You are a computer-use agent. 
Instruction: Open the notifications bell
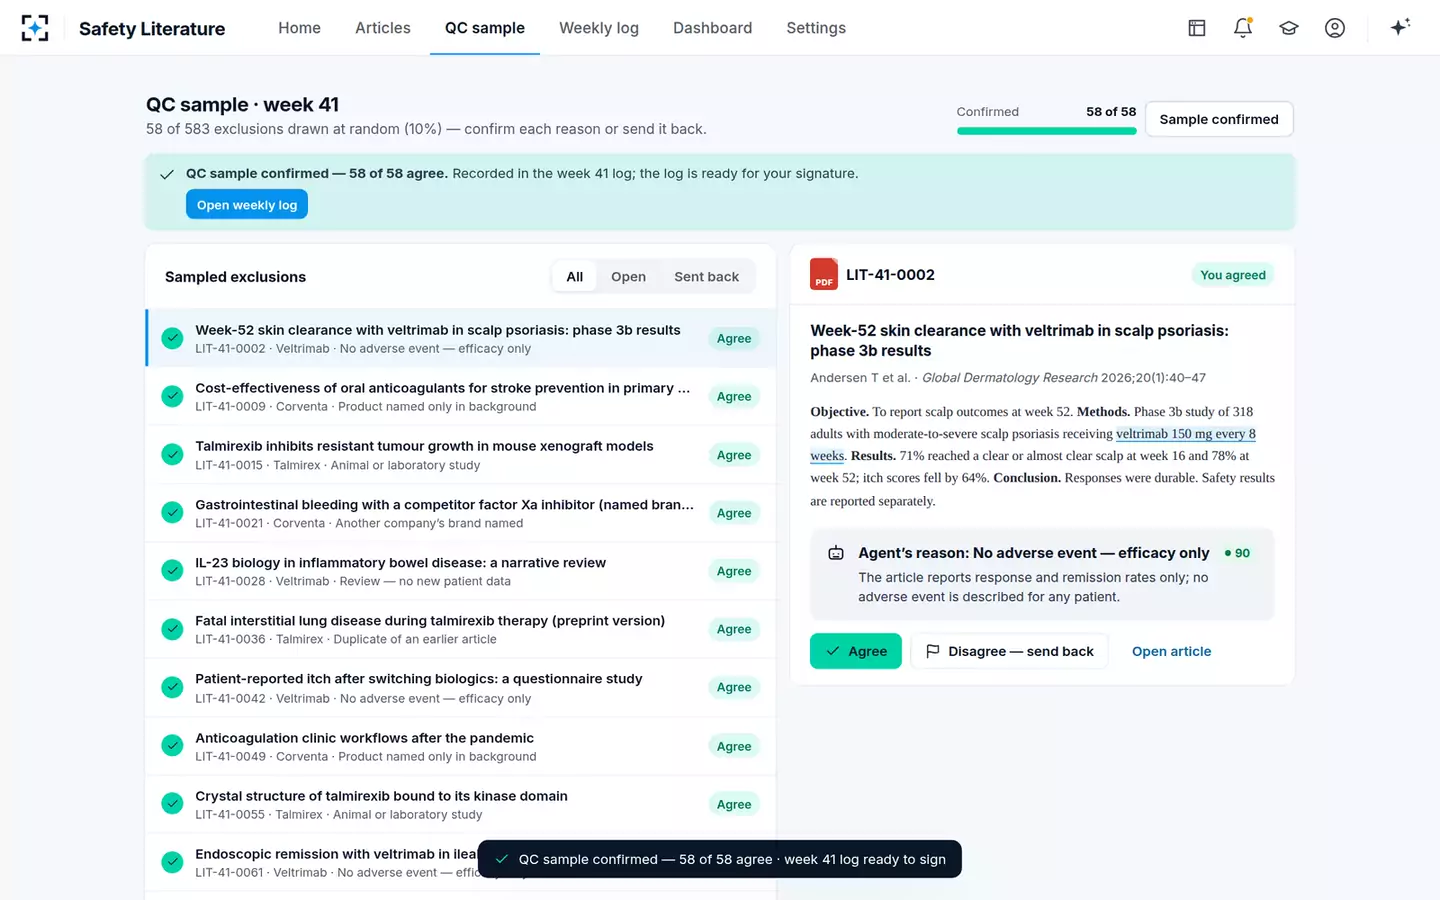tap(1243, 28)
